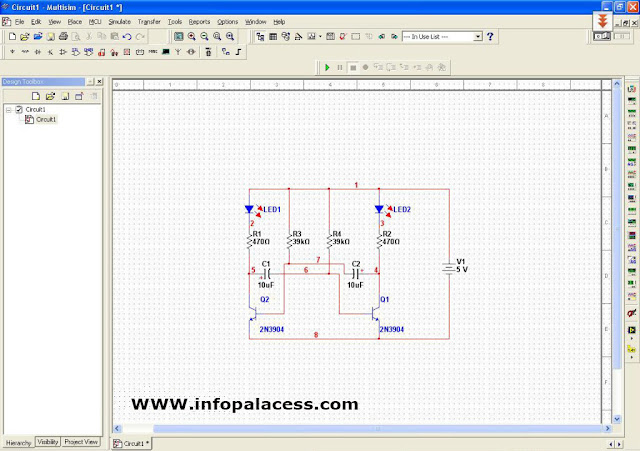Click the Place CMOS component icon

pyautogui.click(x=89, y=52)
